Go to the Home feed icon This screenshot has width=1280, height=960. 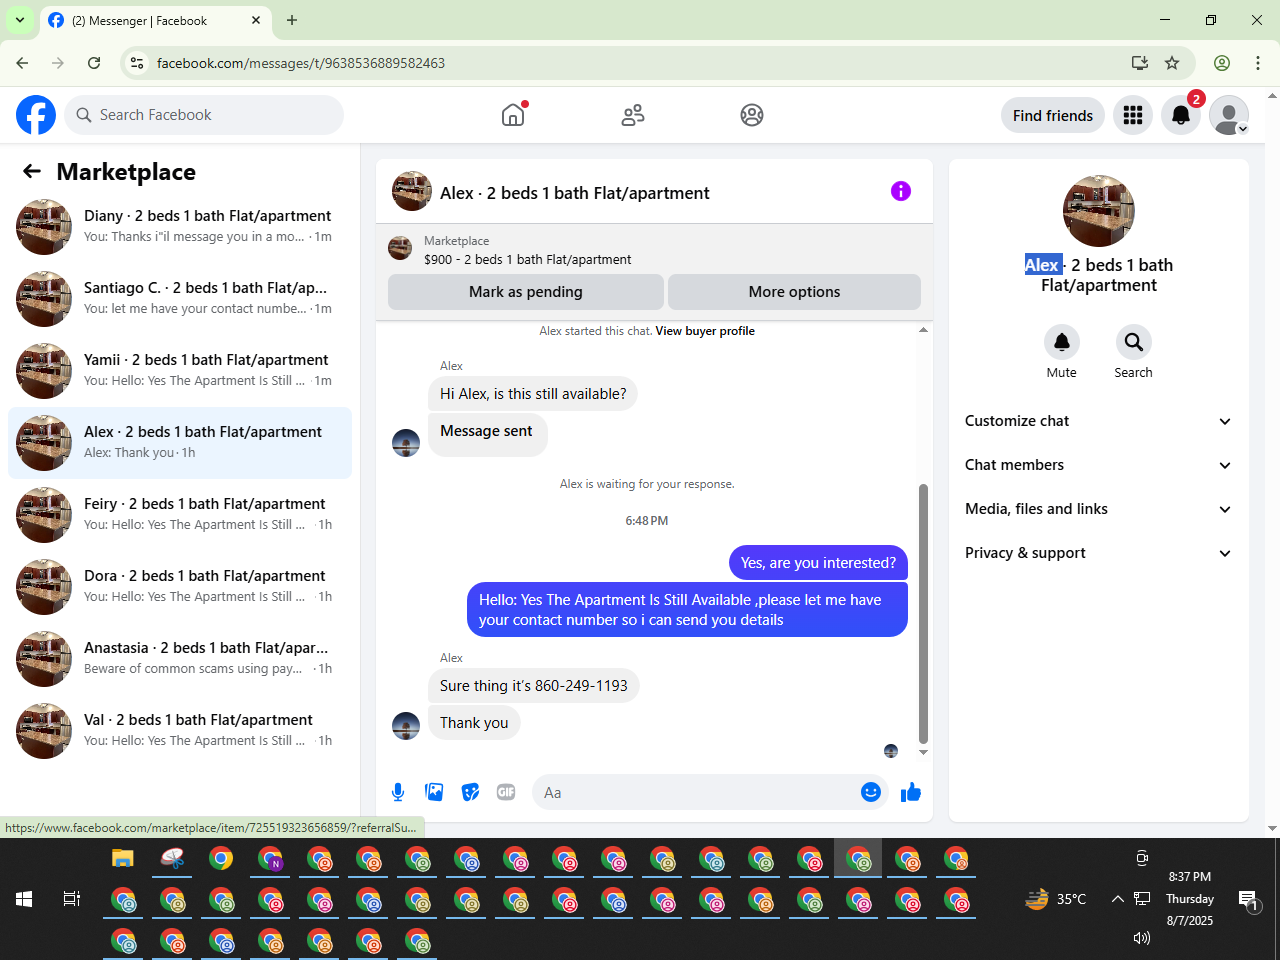point(513,115)
